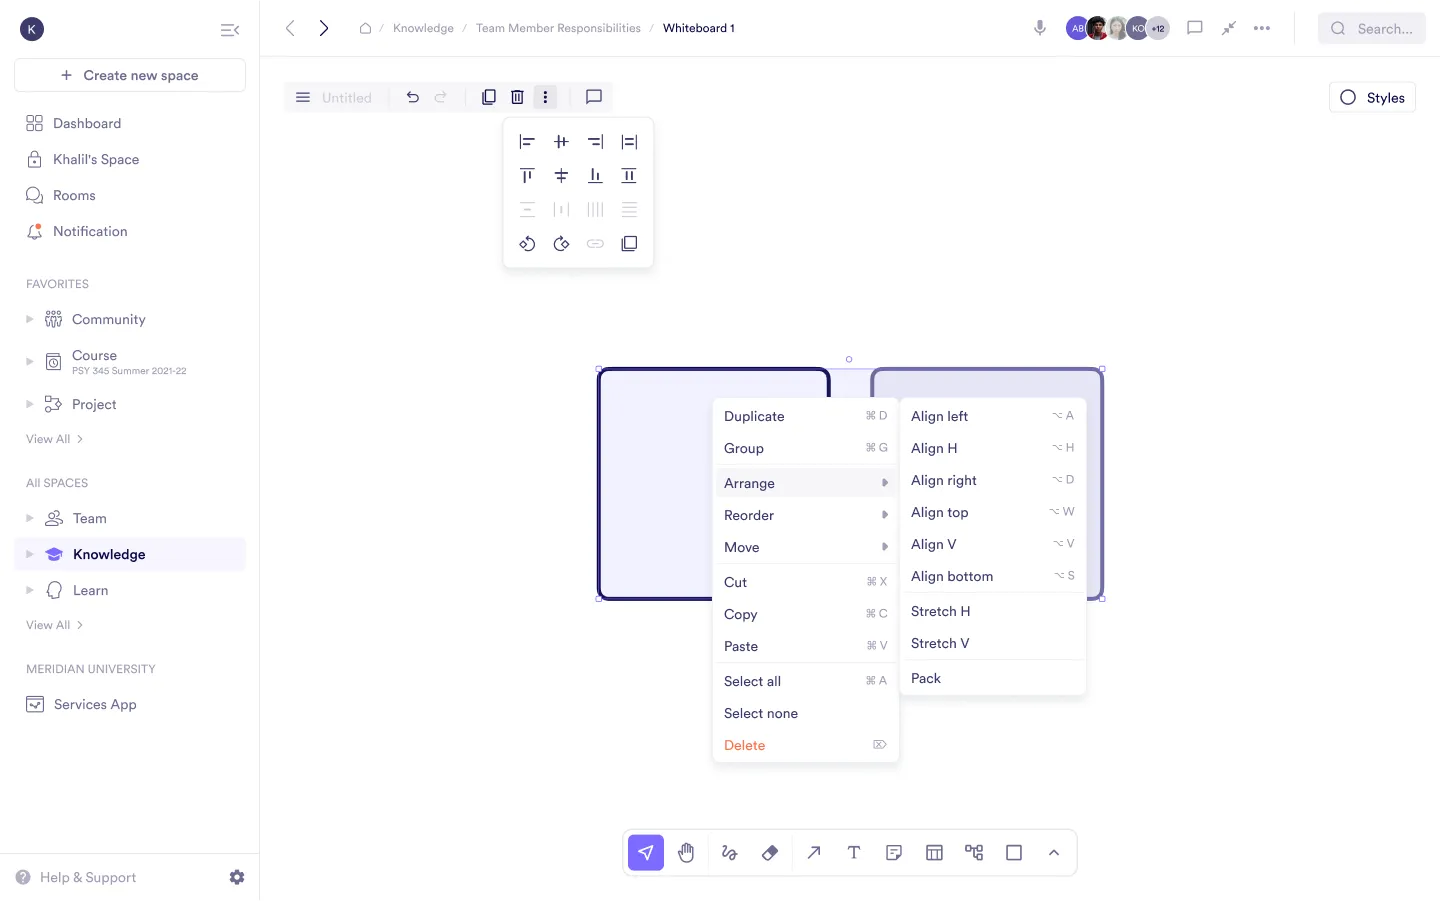The image size is (1440, 901).
Task: Mute the microphone in the header
Action: (1039, 28)
